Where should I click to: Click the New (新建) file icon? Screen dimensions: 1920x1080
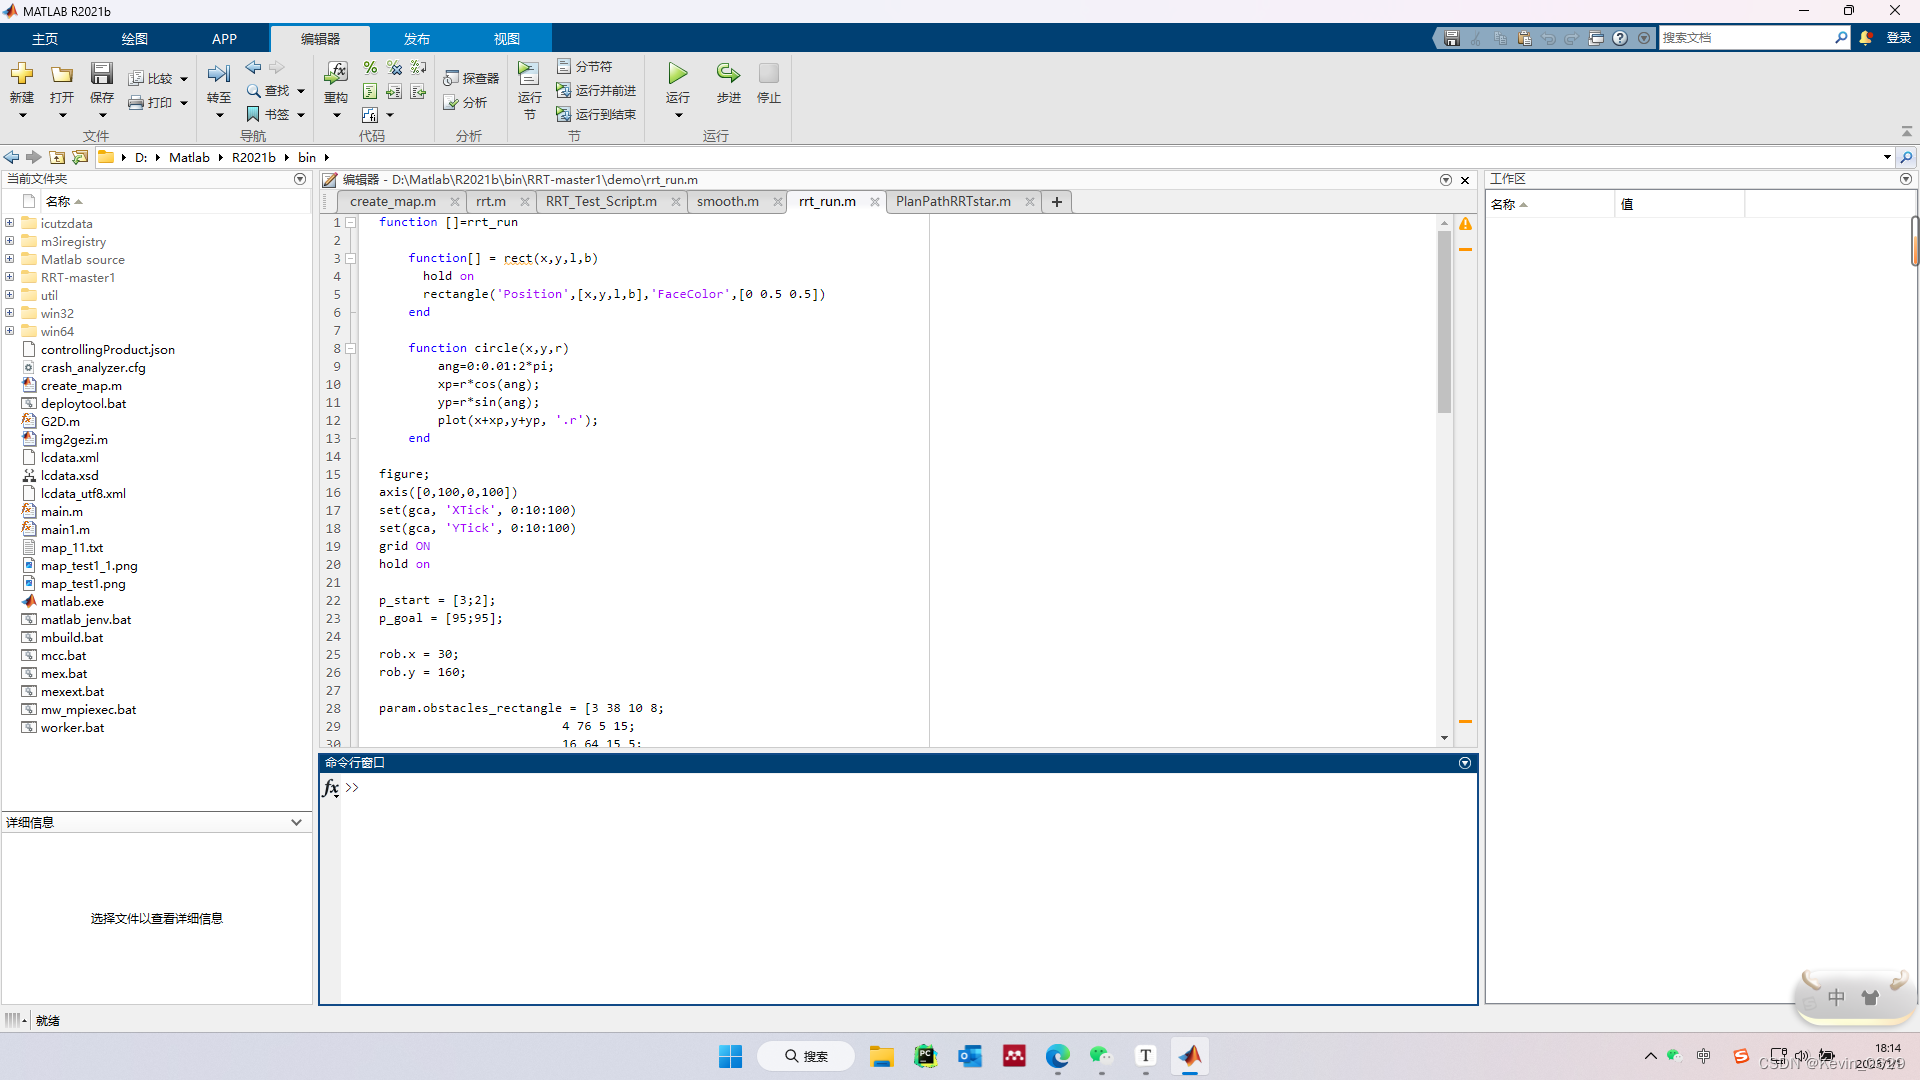pos(22,74)
